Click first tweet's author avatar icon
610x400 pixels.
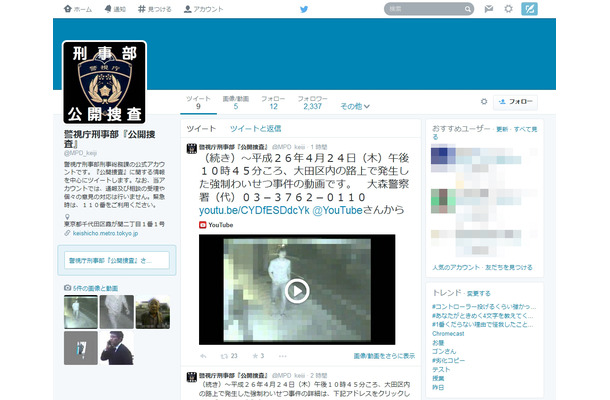pos(191,149)
